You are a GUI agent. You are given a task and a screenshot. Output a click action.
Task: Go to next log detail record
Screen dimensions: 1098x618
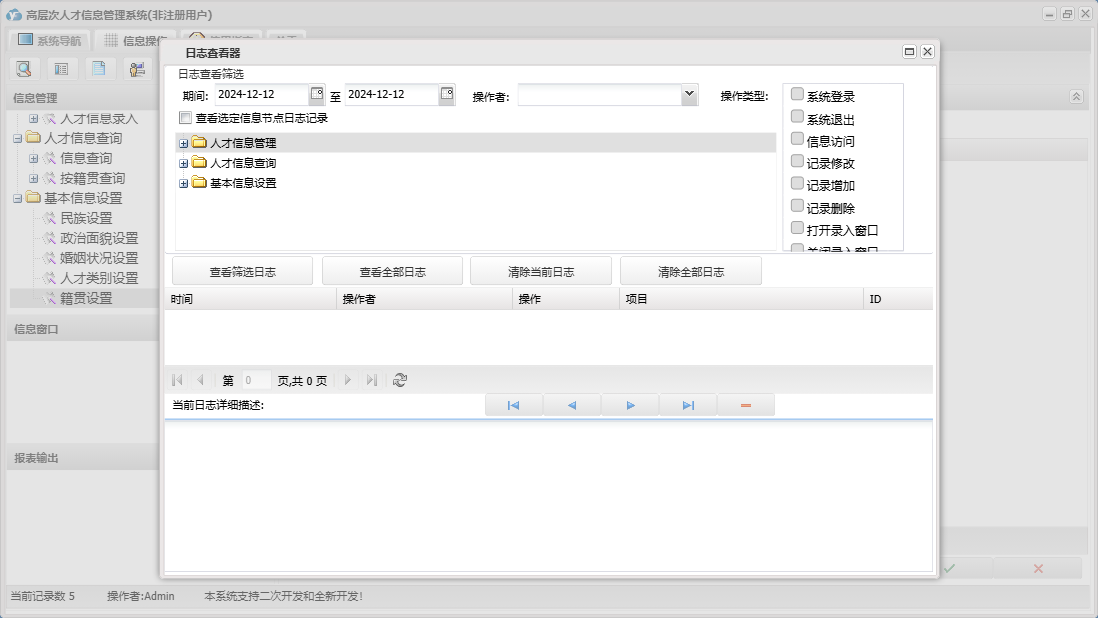click(x=630, y=405)
